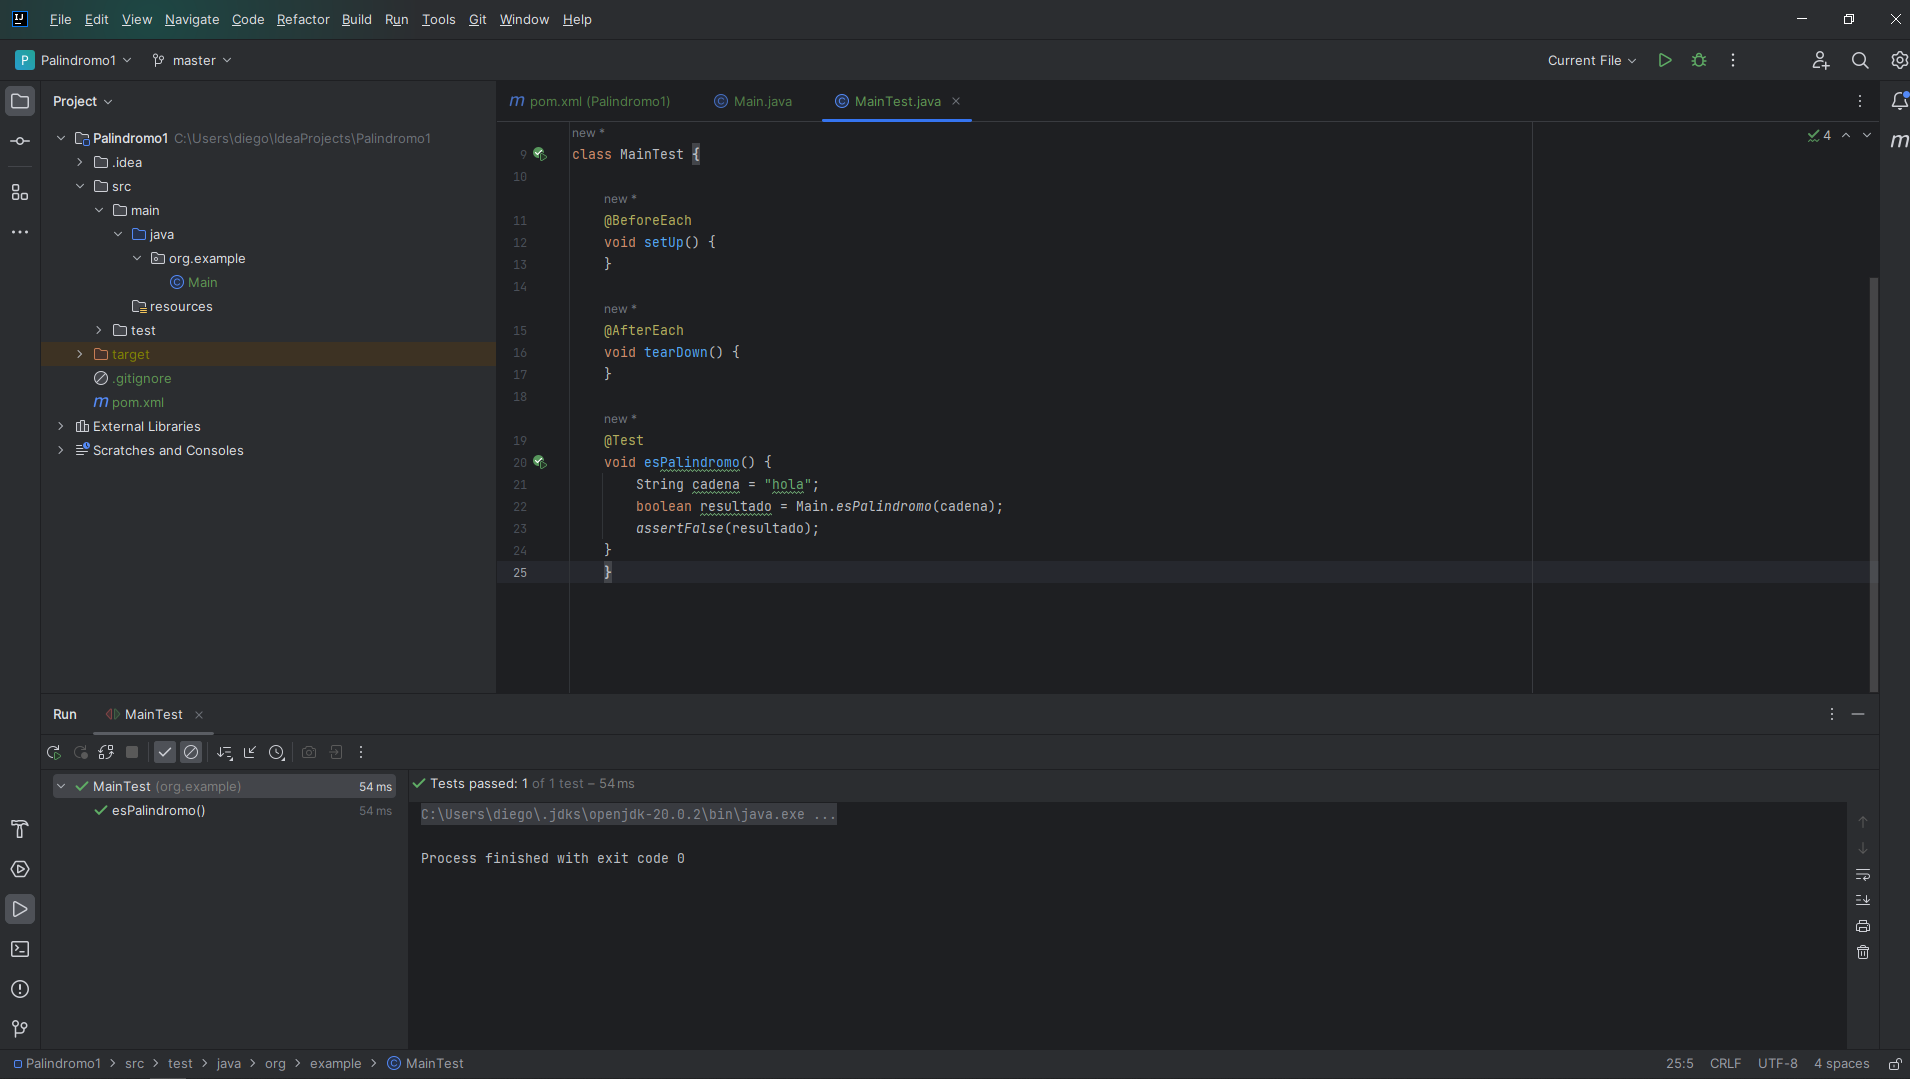Select esPalindromo() in test results
Screen dimensions: 1910x1079
click(160, 811)
